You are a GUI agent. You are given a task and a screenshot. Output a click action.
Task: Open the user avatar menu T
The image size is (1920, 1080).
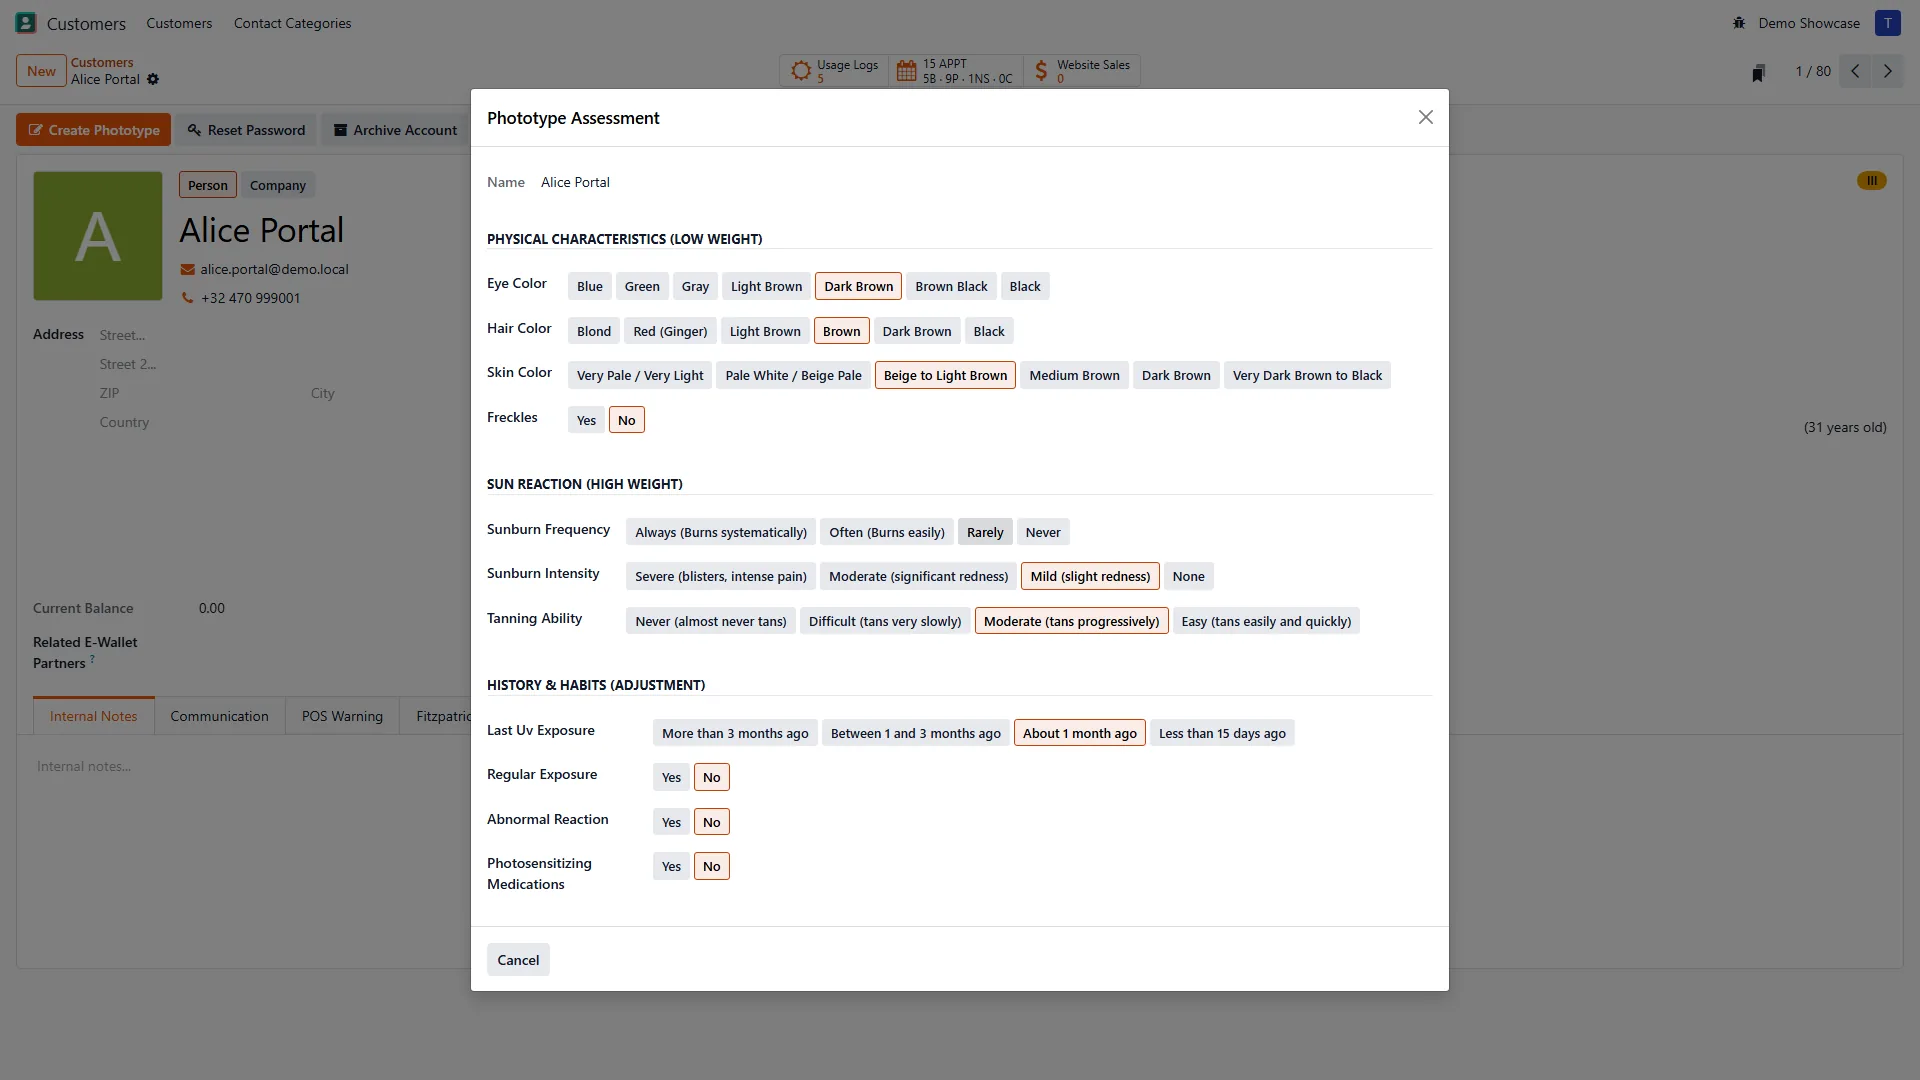pyautogui.click(x=1888, y=23)
